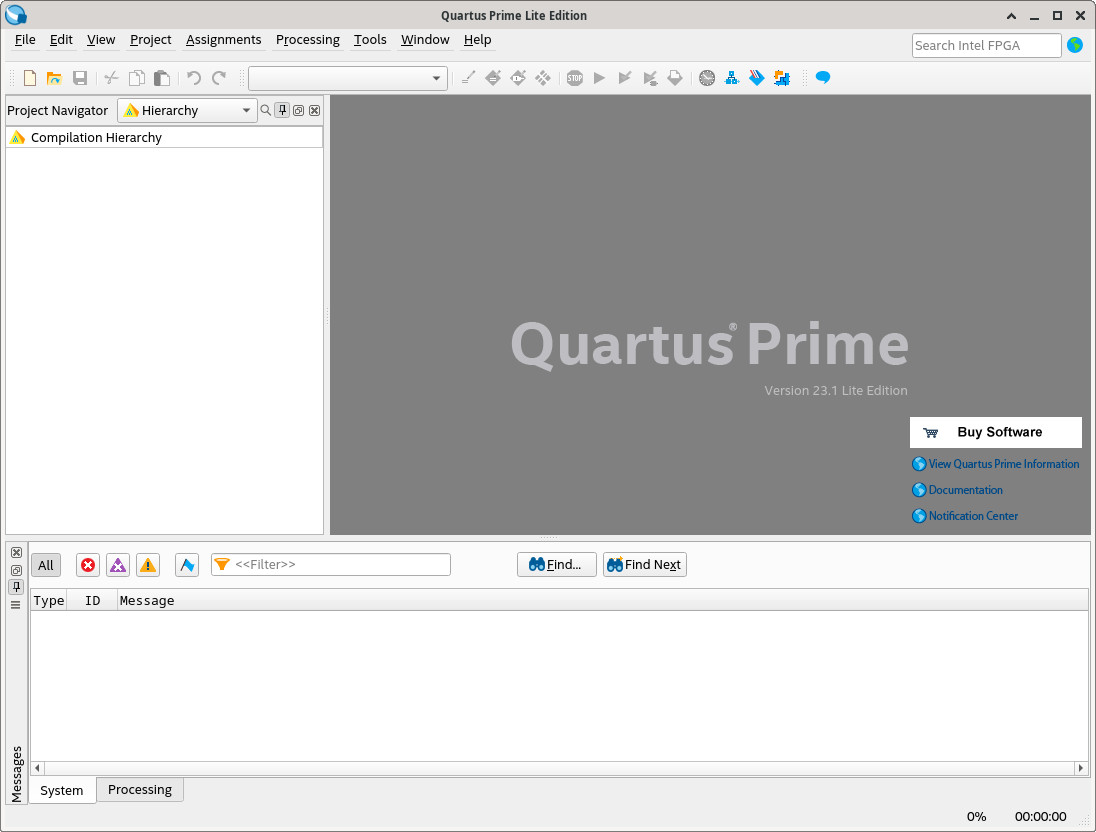Toggle the purple critical warning filter
Image resolution: width=1096 pixels, height=832 pixels.
tap(118, 565)
